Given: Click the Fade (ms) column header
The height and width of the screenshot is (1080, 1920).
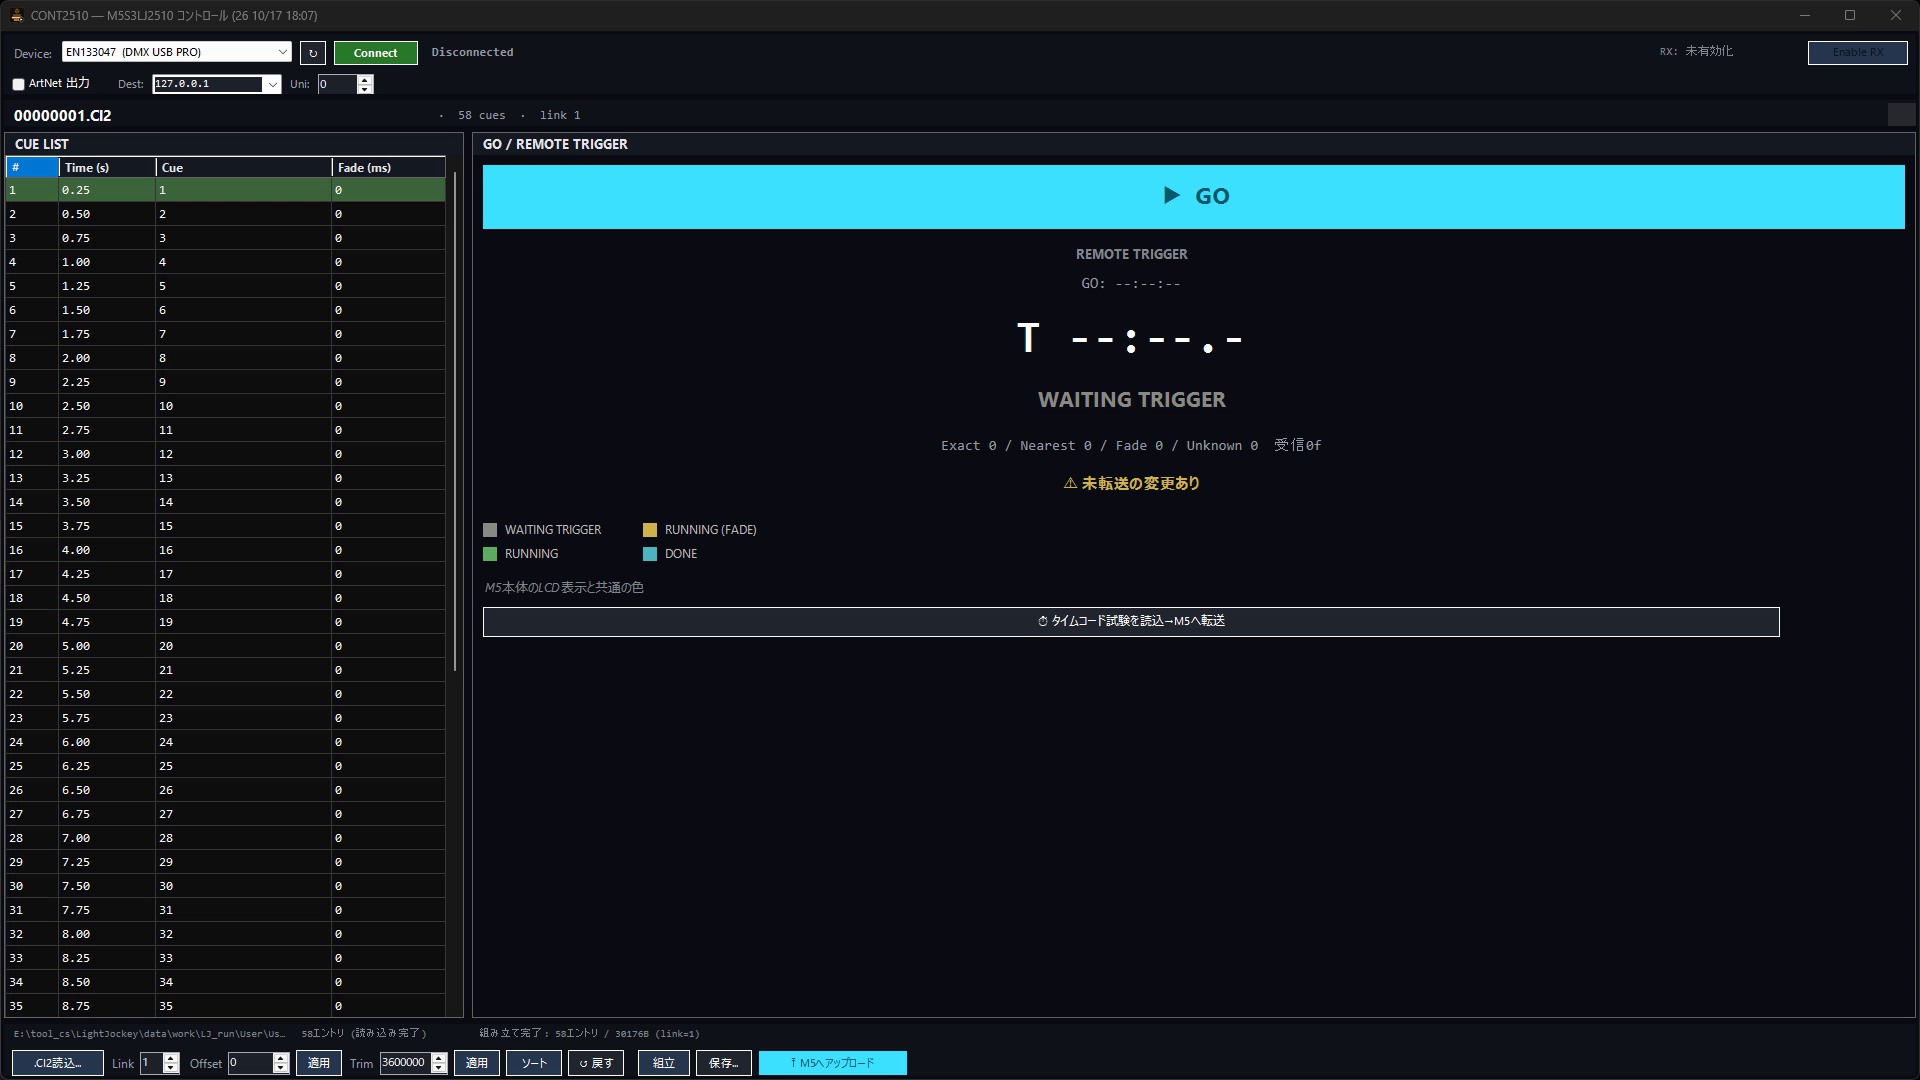Looking at the screenshot, I should click(389, 167).
